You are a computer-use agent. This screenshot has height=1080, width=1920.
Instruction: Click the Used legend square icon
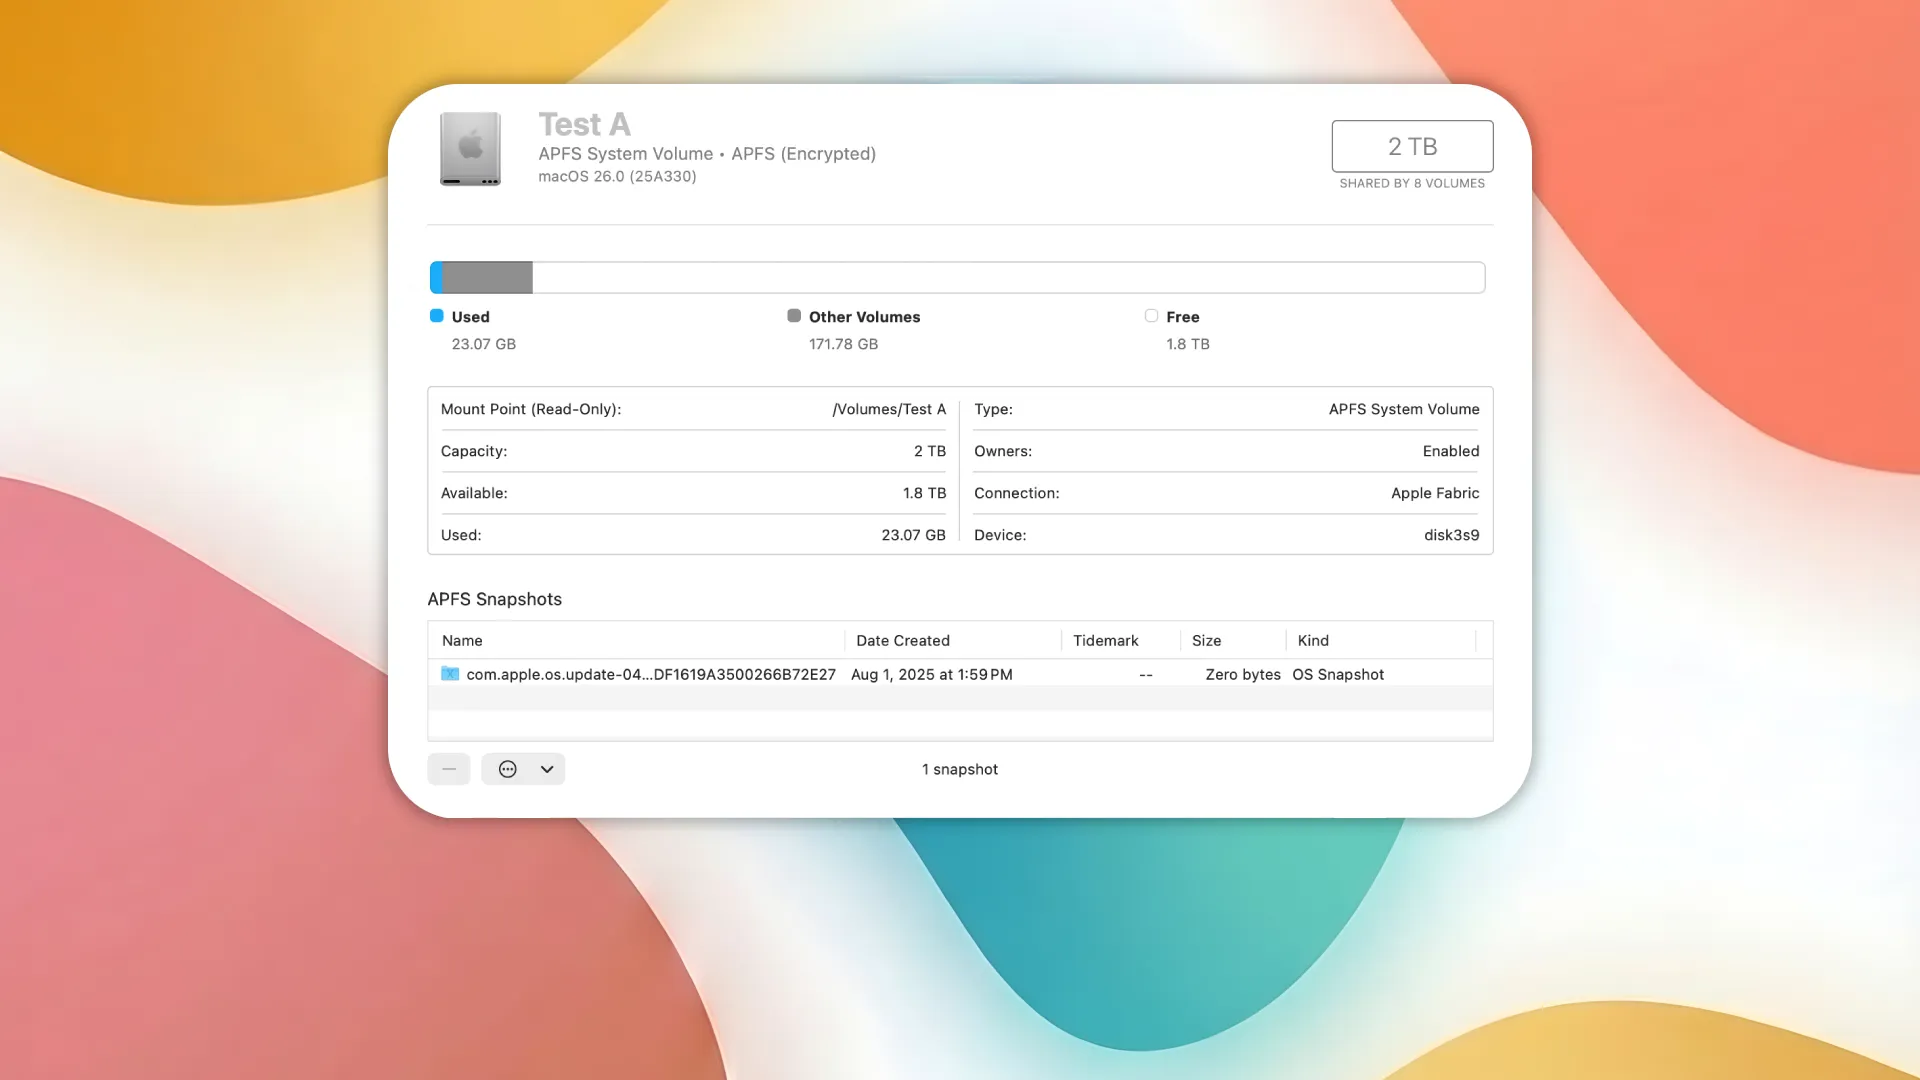click(x=435, y=315)
